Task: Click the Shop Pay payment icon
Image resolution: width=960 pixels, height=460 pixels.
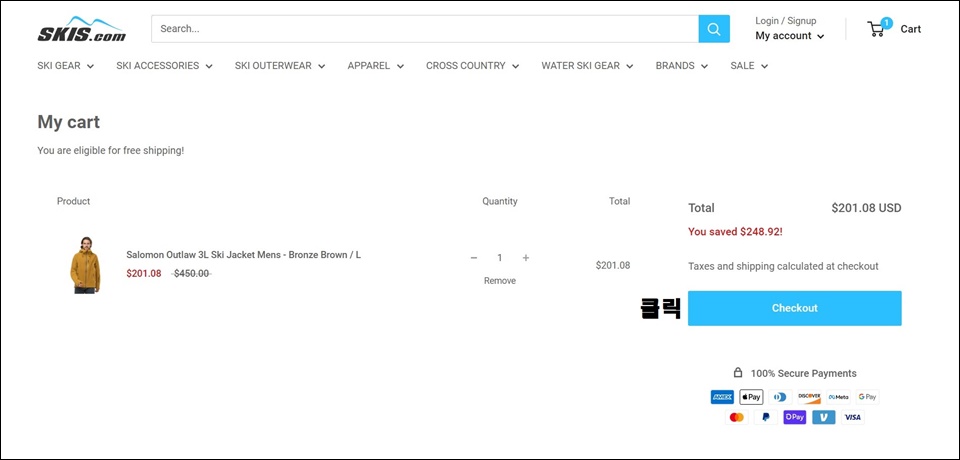Action: [795, 417]
